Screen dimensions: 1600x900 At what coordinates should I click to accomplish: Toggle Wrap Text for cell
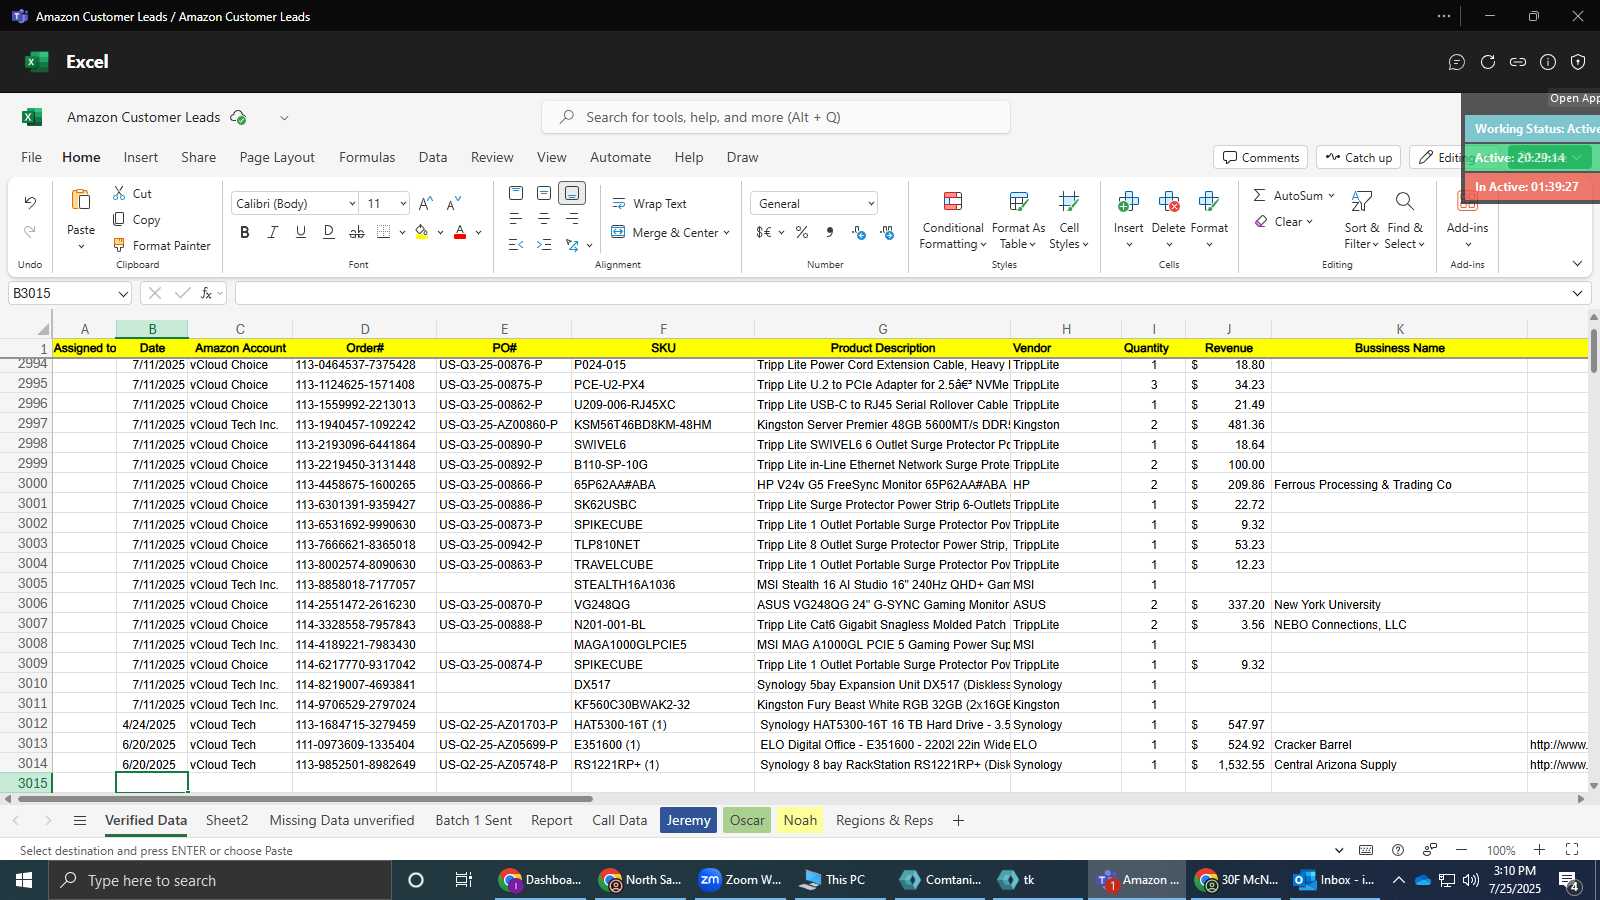click(649, 203)
